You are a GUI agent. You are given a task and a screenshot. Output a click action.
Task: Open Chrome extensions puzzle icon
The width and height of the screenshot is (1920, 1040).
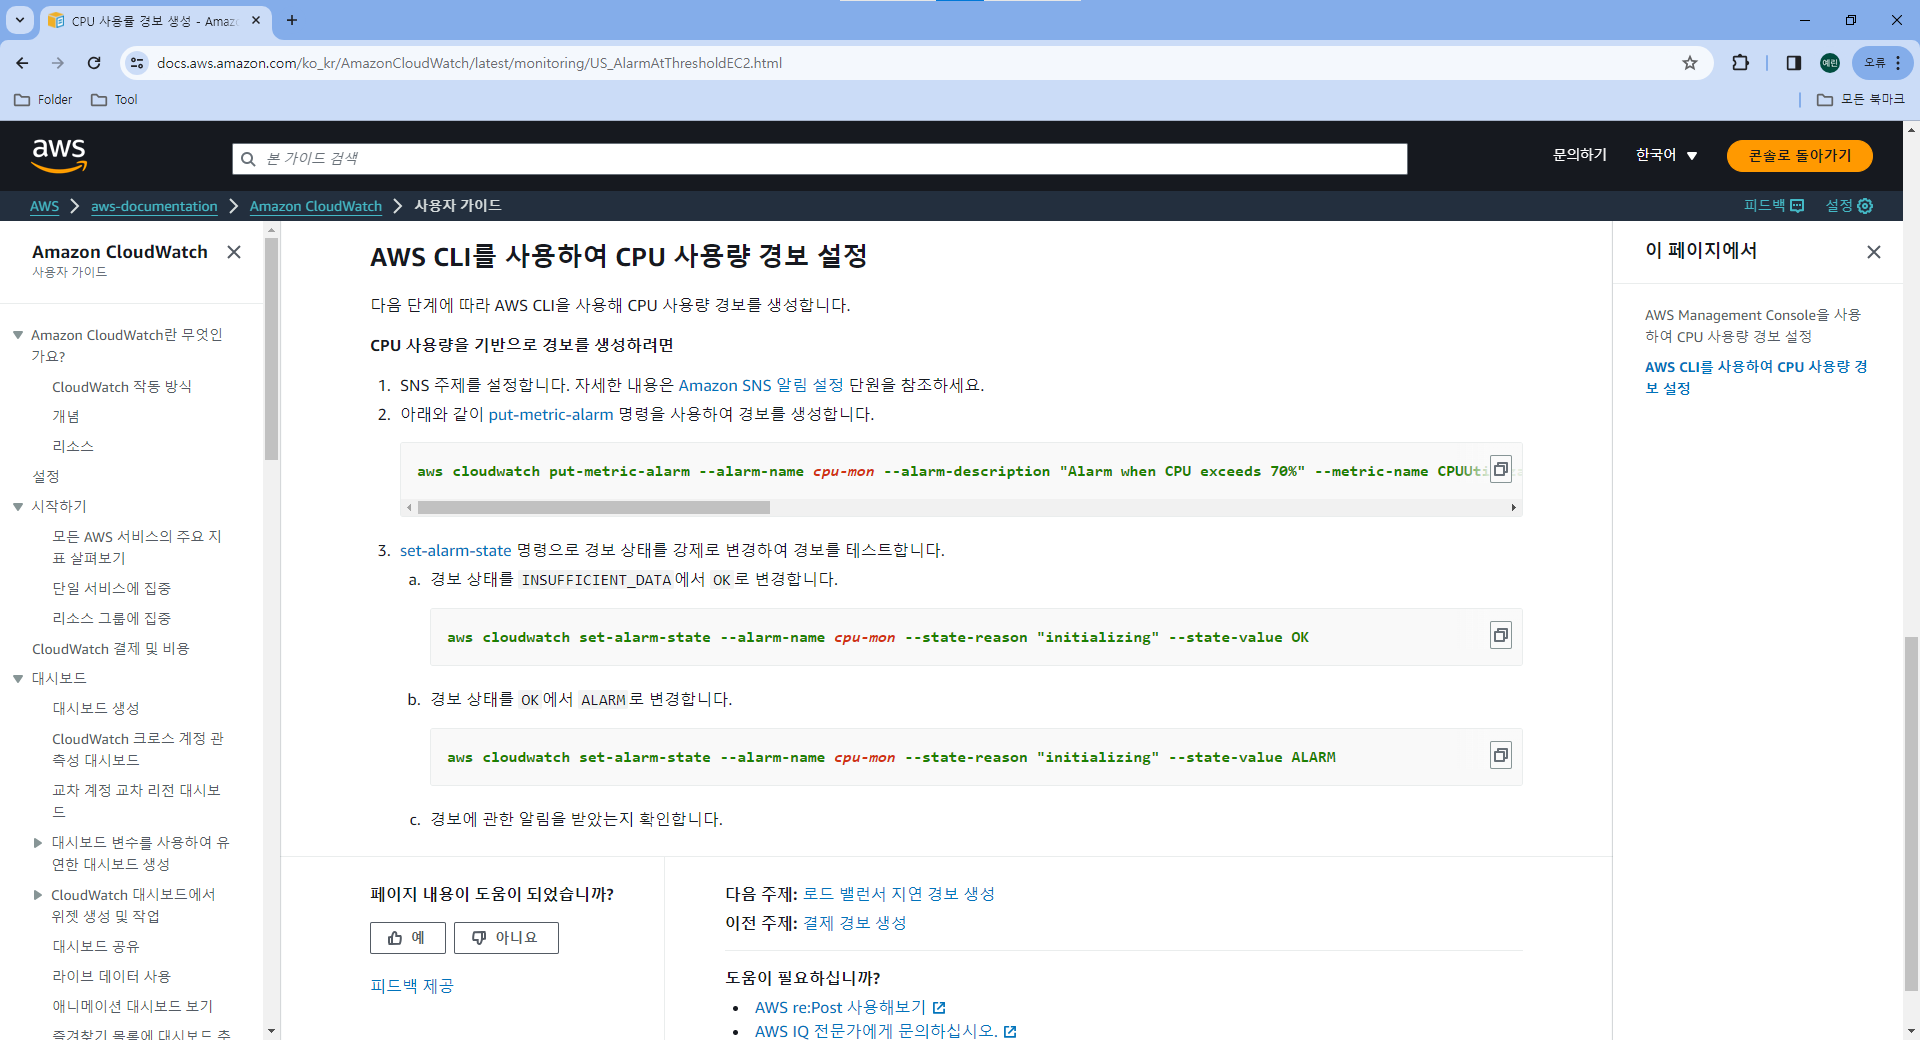[1740, 63]
